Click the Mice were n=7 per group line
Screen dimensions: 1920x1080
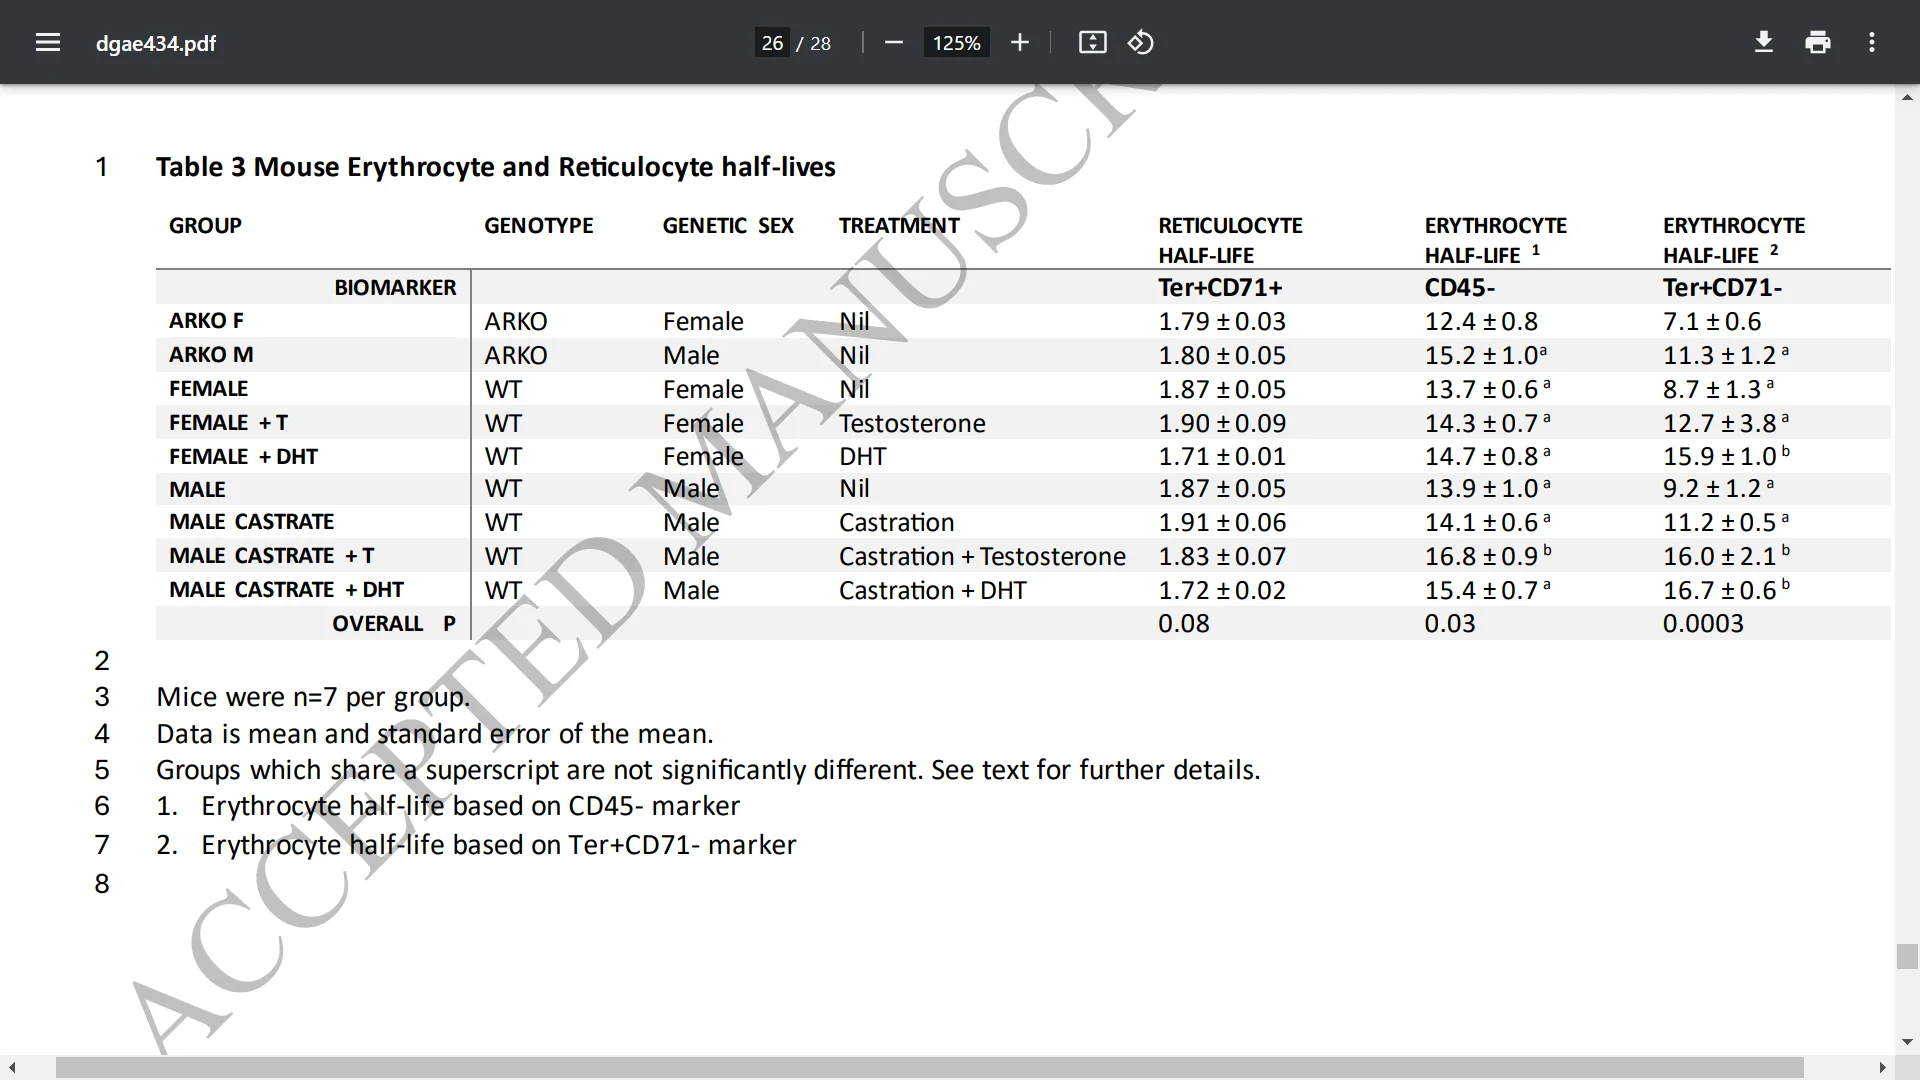[x=313, y=697]
